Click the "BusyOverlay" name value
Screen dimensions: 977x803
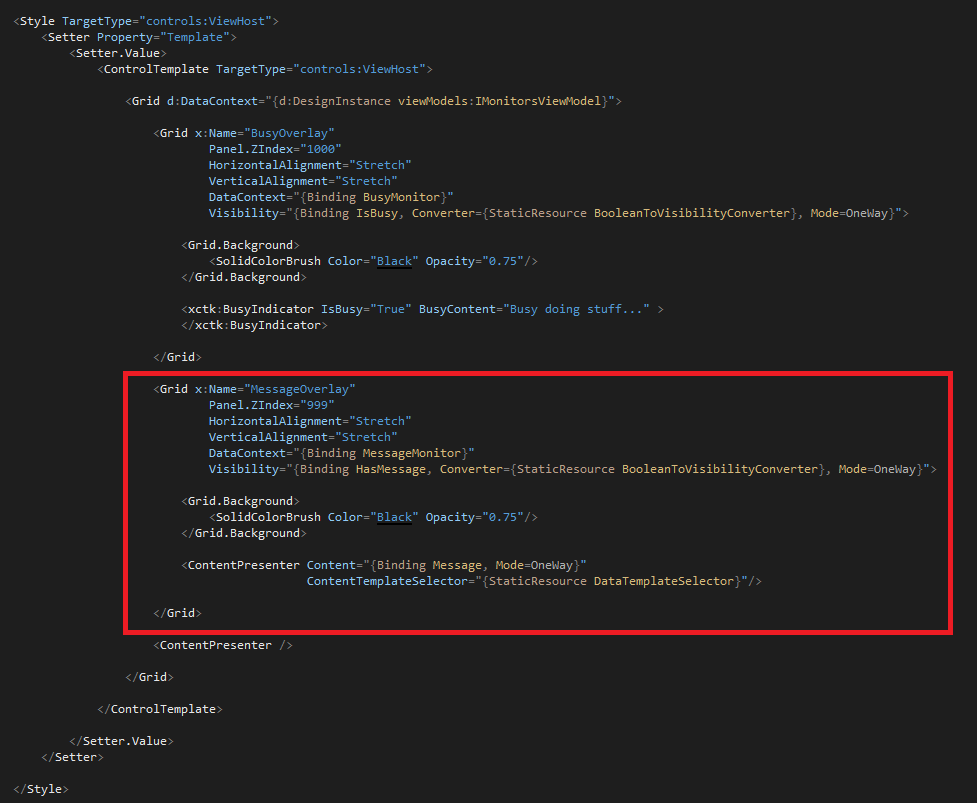[x=289, y=133]
